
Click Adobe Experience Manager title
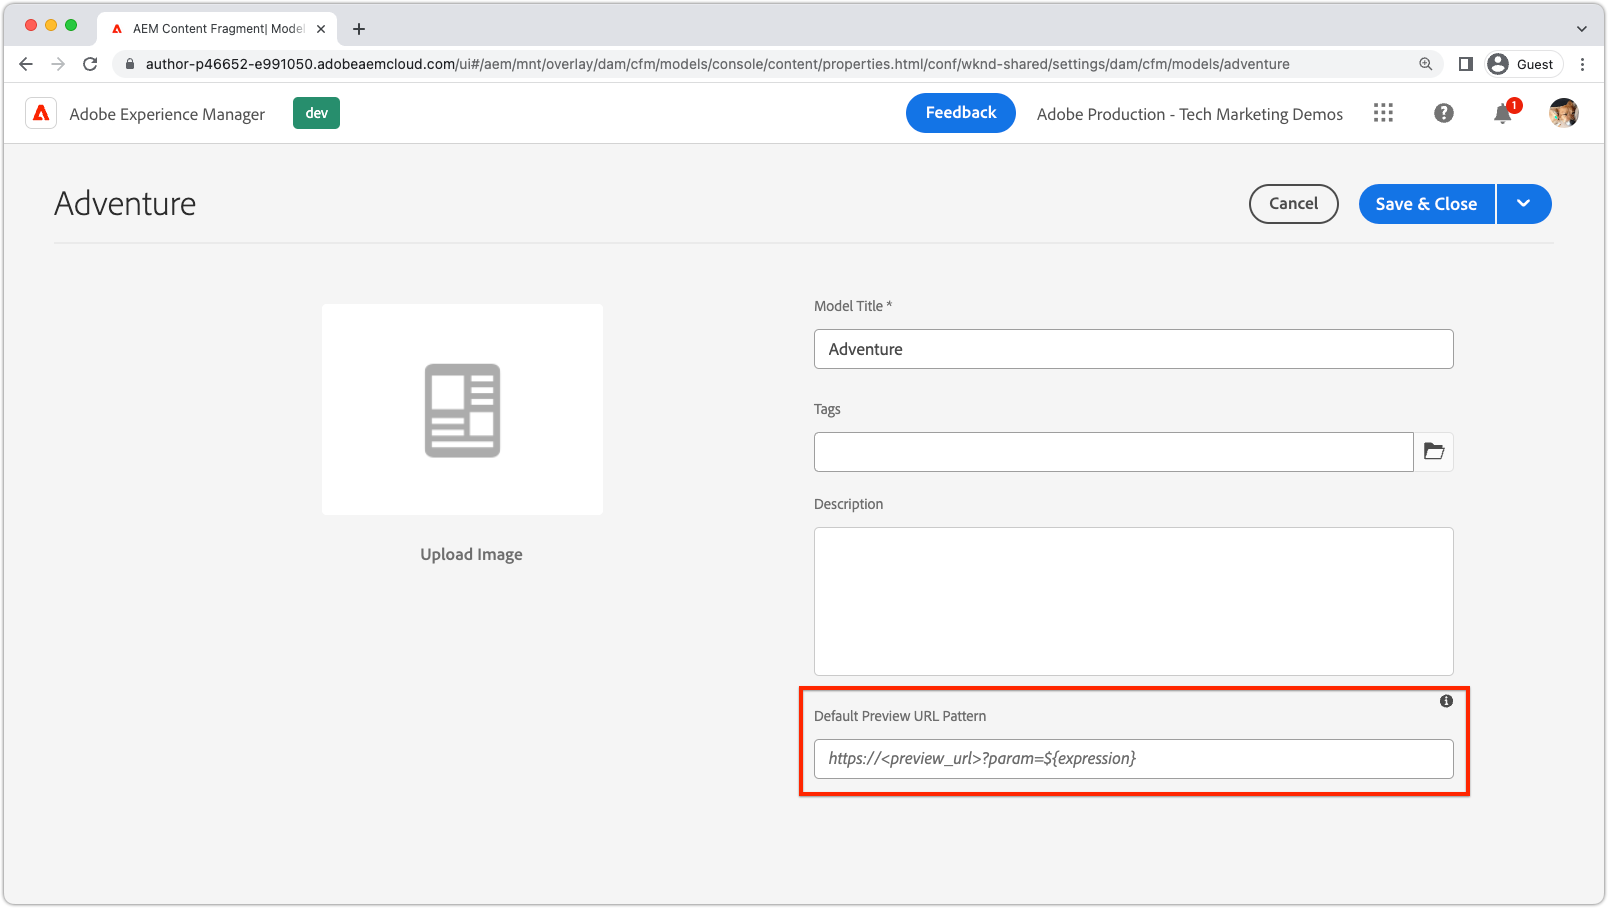point(167,114)
